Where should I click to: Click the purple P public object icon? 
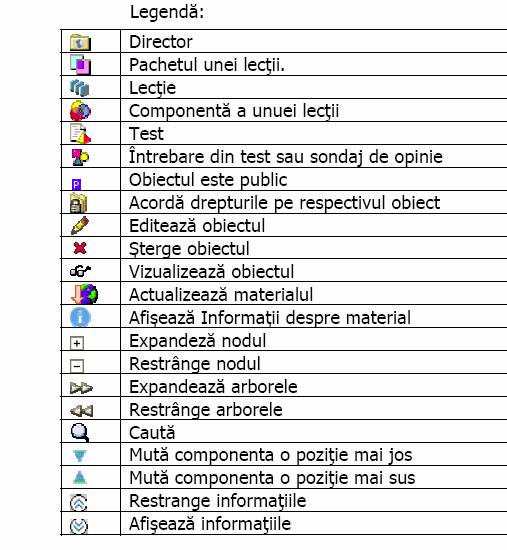(76, 184)
